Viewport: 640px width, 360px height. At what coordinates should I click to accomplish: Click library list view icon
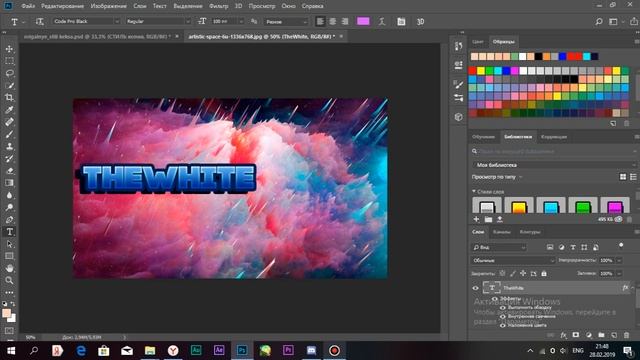[633, 177]
